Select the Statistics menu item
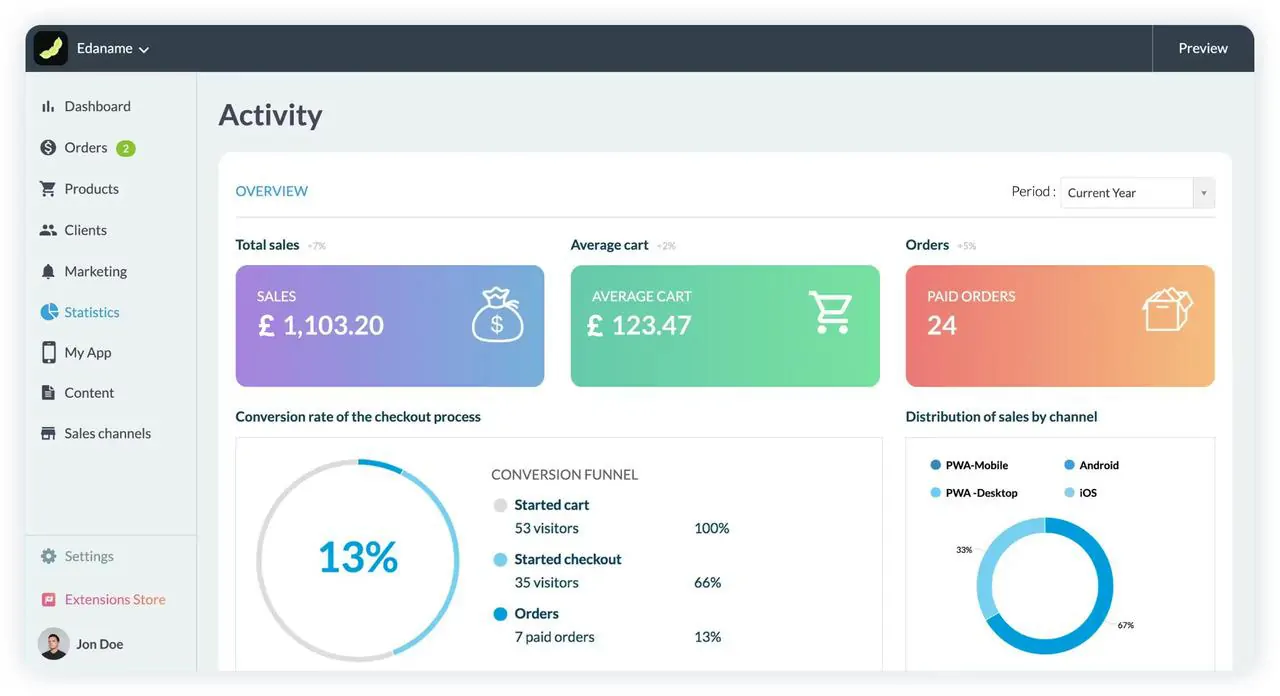1280x696 pixels. coord(91,312)
